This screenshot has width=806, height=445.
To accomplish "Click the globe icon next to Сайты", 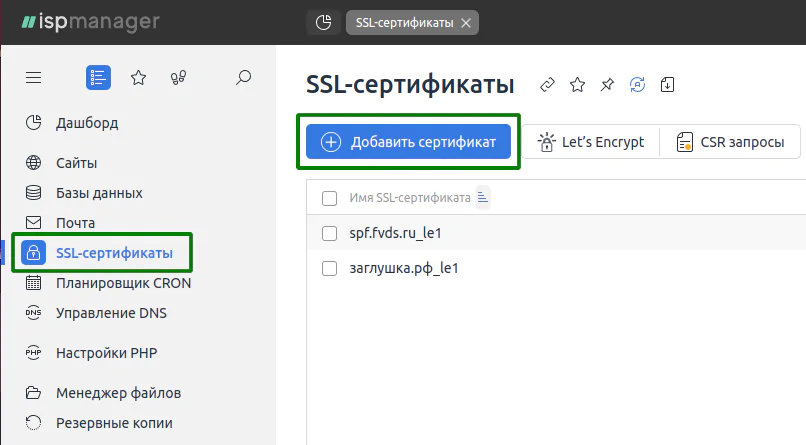I will pos(33,163).
